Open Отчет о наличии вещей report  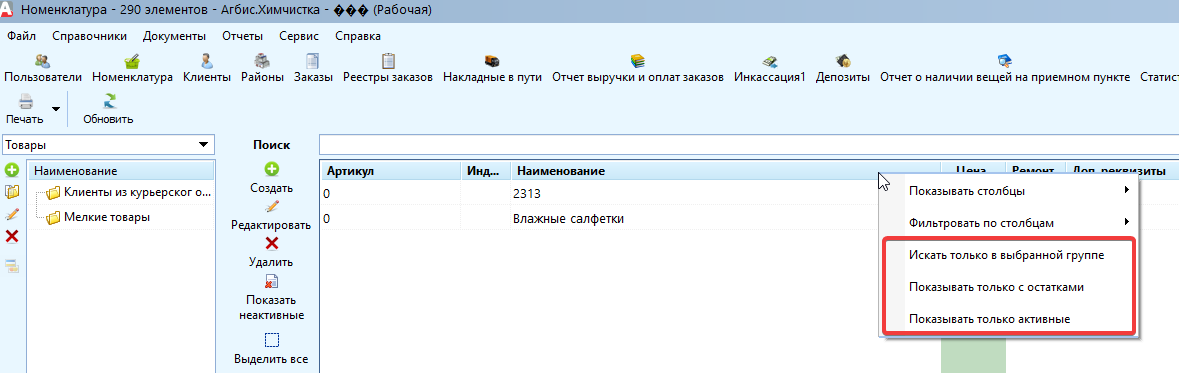tap(1005, 68)
